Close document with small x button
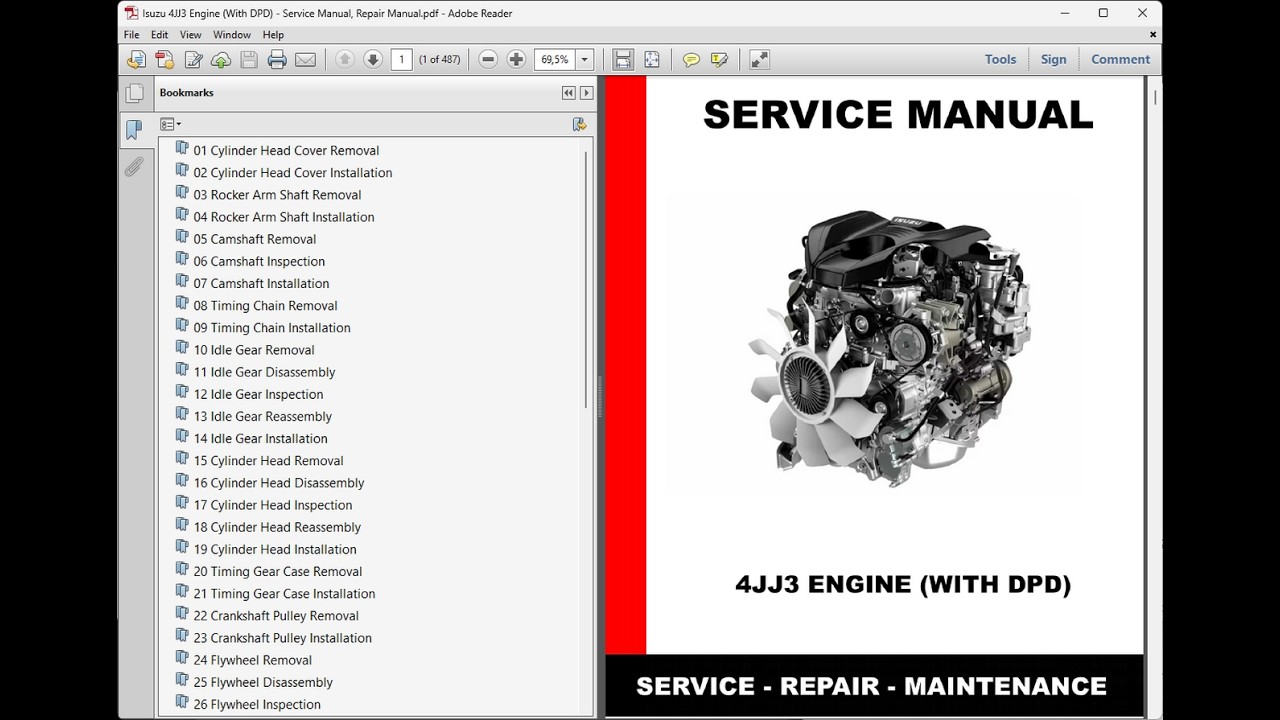 (x=1153, y=35)
